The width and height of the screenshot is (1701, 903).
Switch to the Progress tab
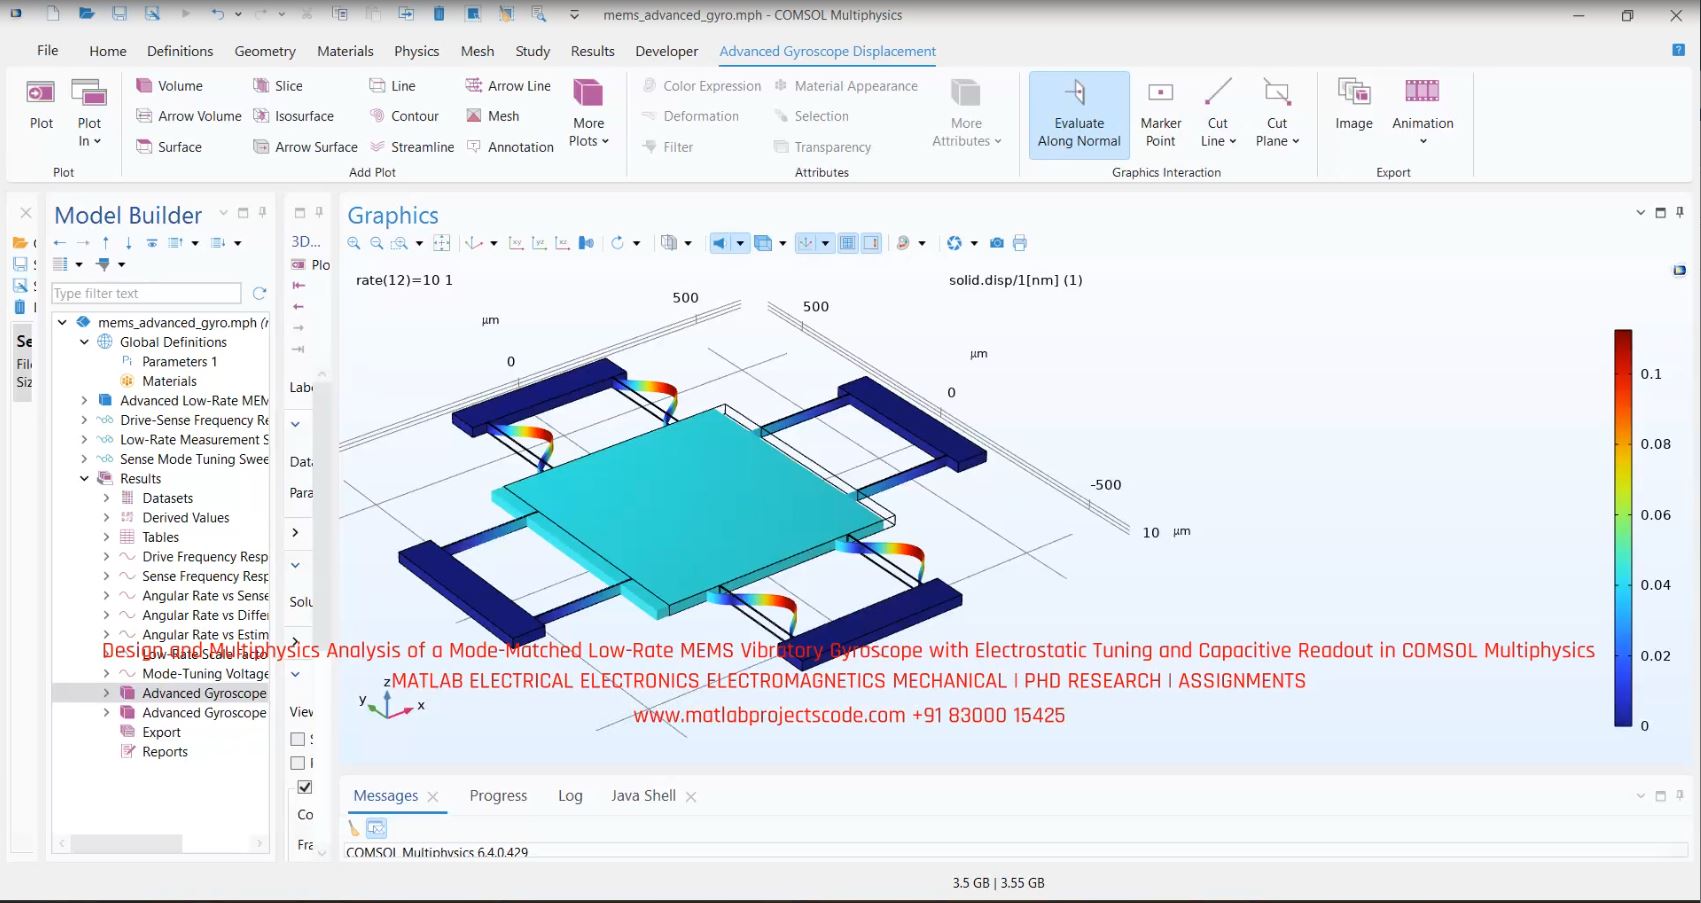coord(498,796)
